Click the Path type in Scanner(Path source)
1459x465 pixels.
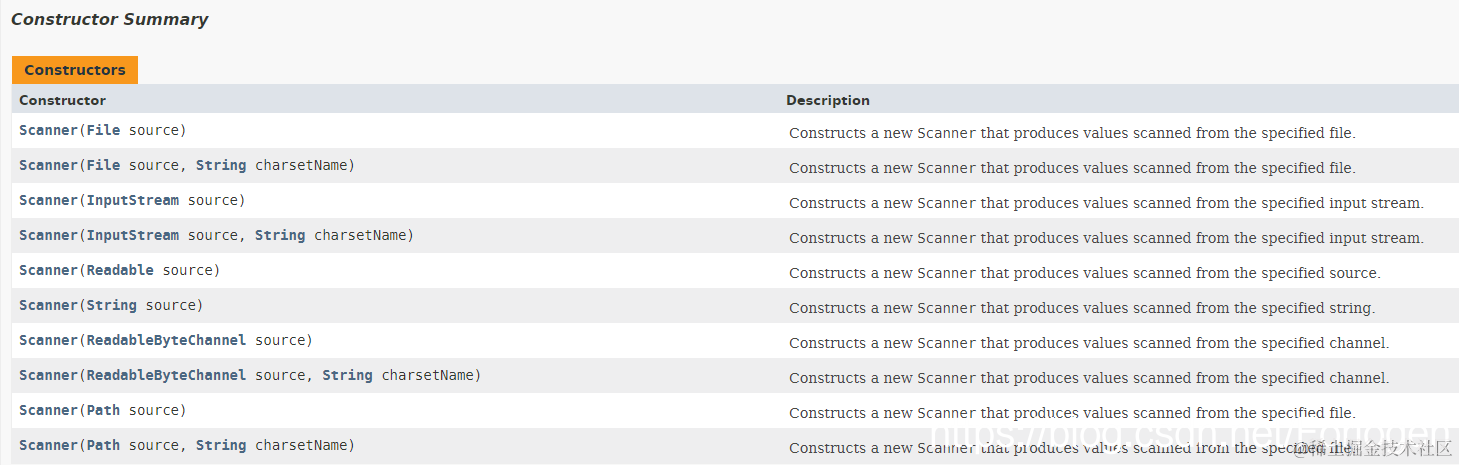click(x=103, y=410)
